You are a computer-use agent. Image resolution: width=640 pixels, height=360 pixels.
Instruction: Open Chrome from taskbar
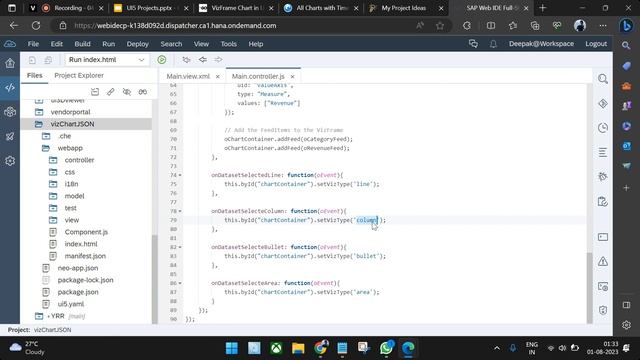[321, 348]
